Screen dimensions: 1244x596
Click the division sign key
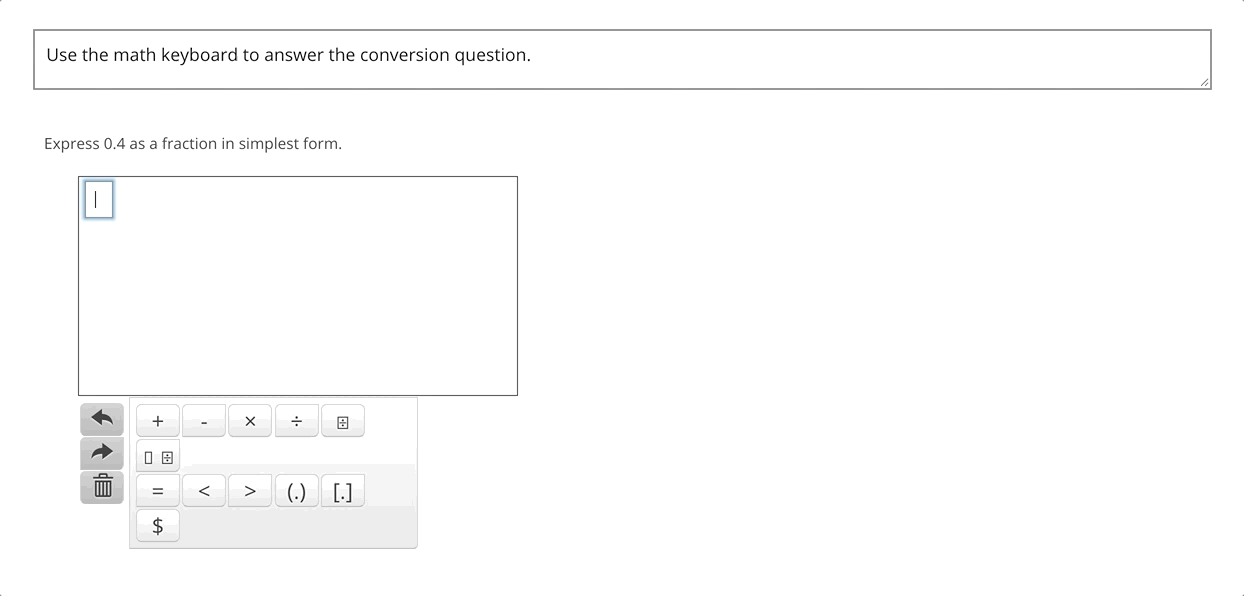(296, 420)
